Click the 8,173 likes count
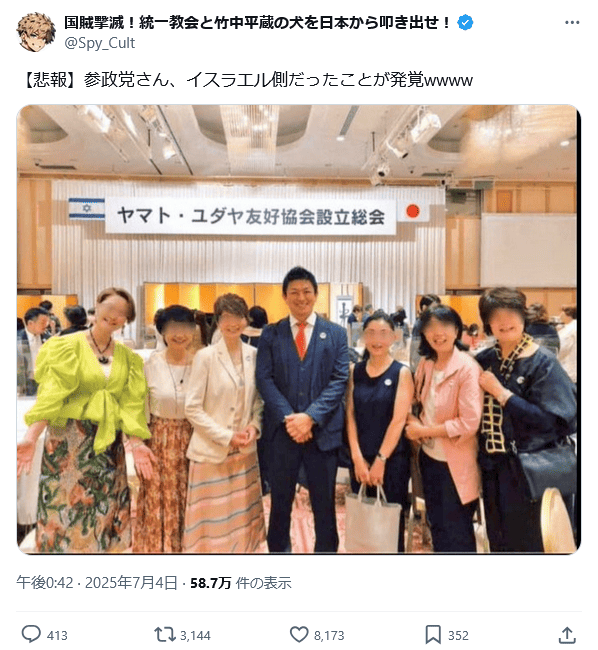This screenshot has height=650, width=598. [x=329, y=635]
